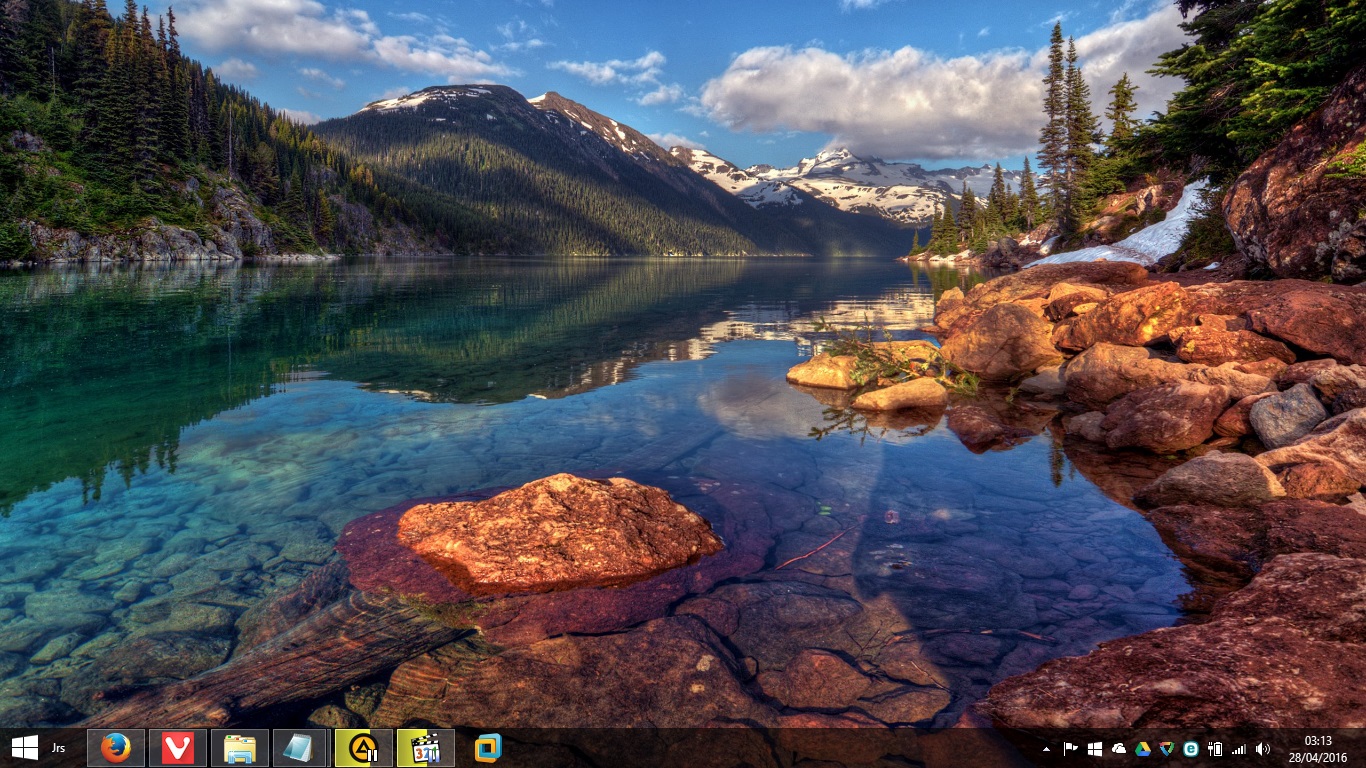Viewport: 1366px width, 768px height.
Task: Open the Google Drive tray icon
Action: 1143,749
